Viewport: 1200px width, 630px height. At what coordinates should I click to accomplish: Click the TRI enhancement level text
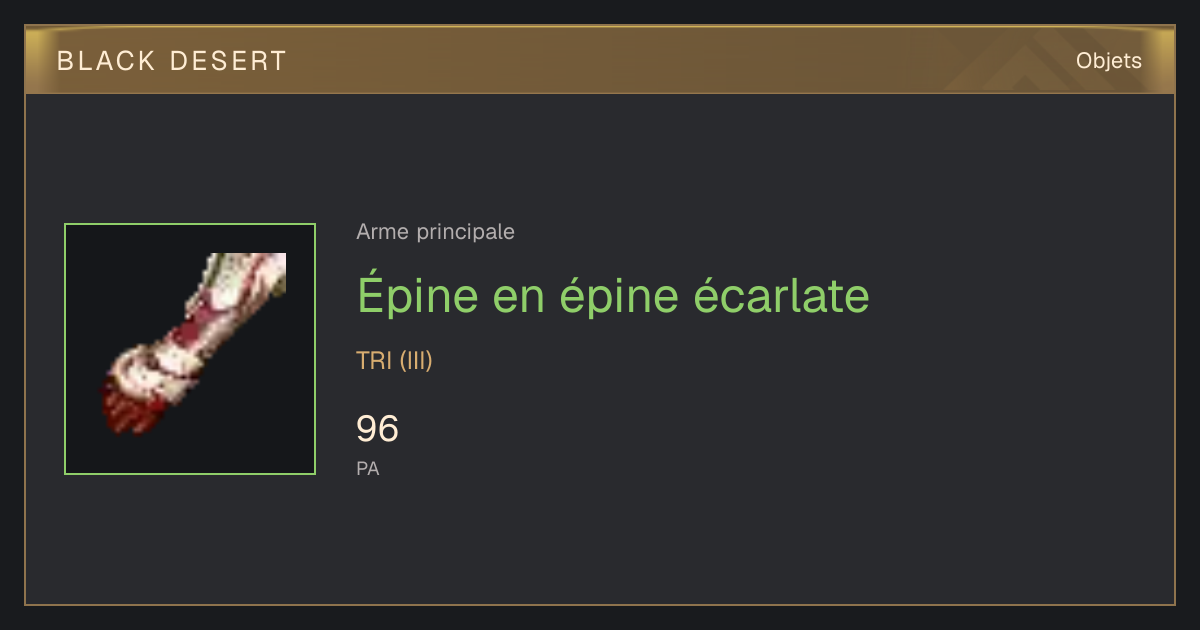[374, 361]
